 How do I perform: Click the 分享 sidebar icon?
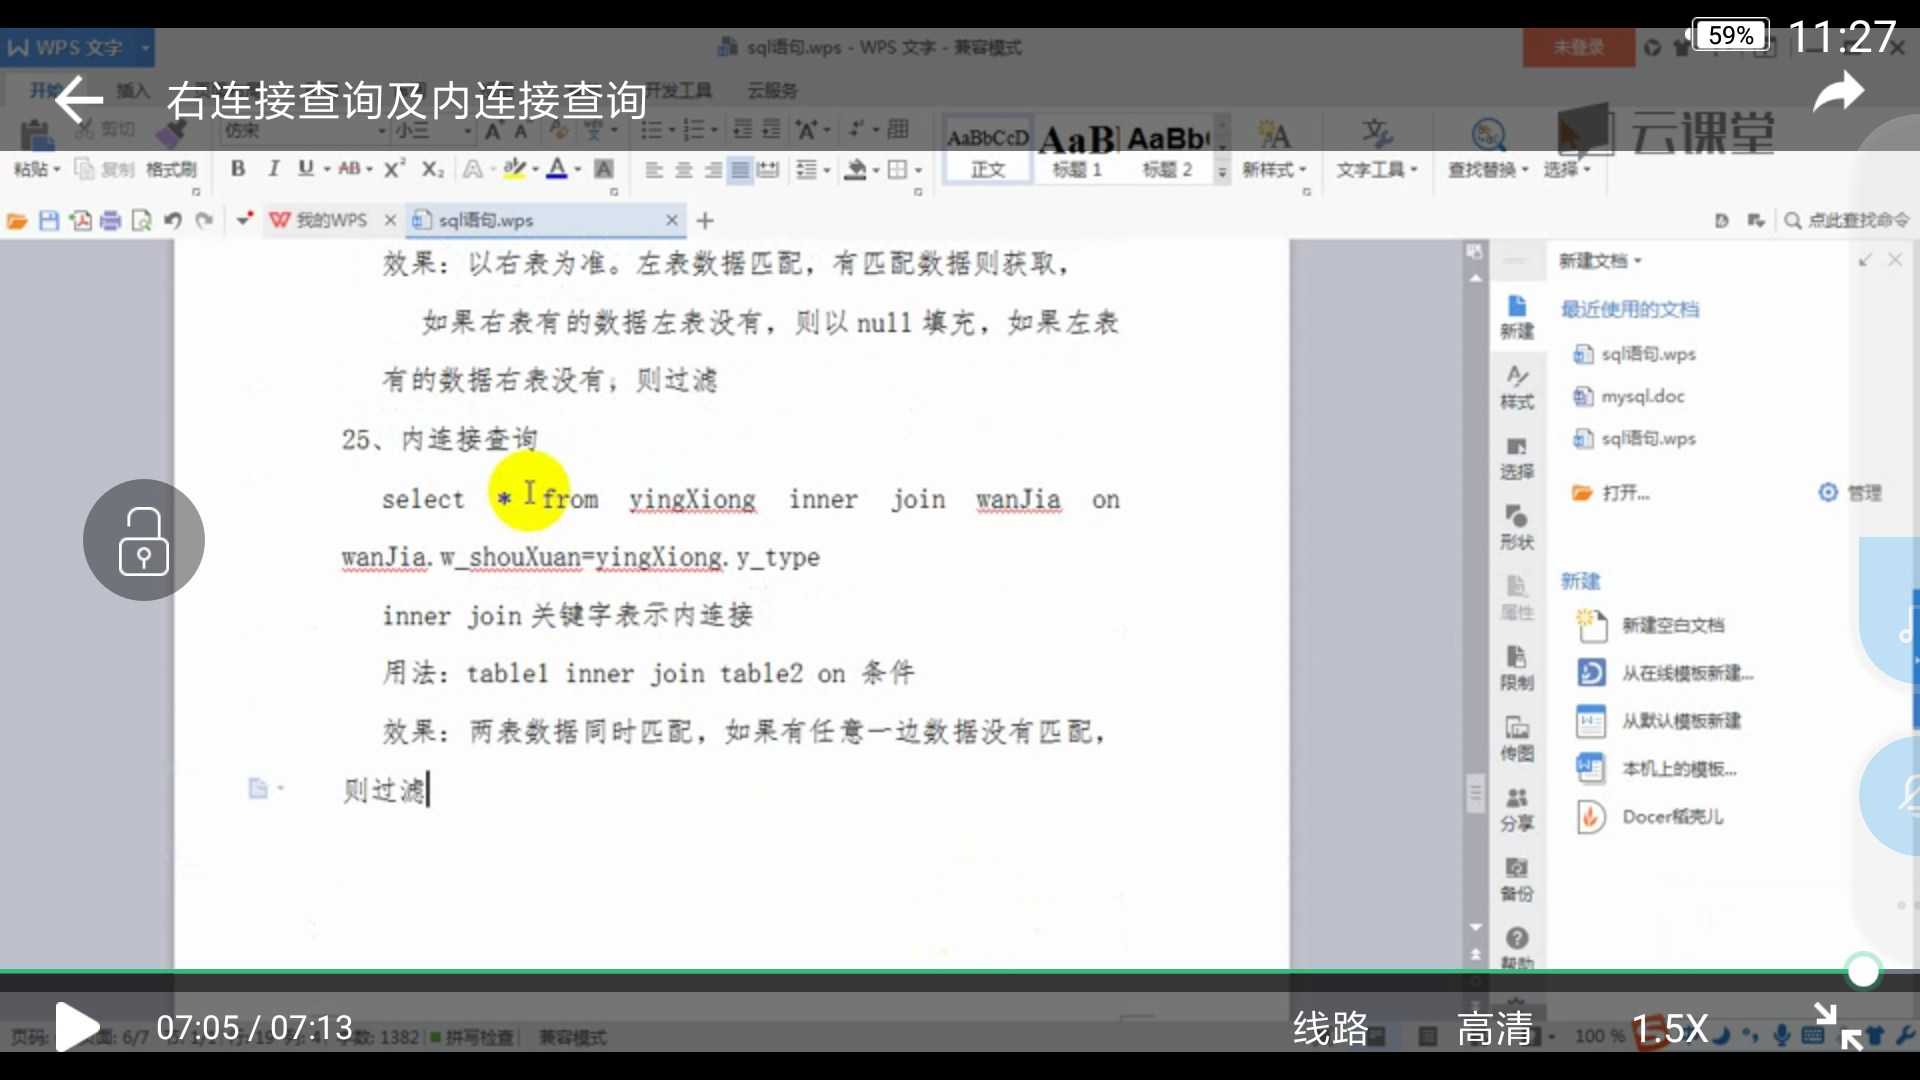coord(1516,809)
